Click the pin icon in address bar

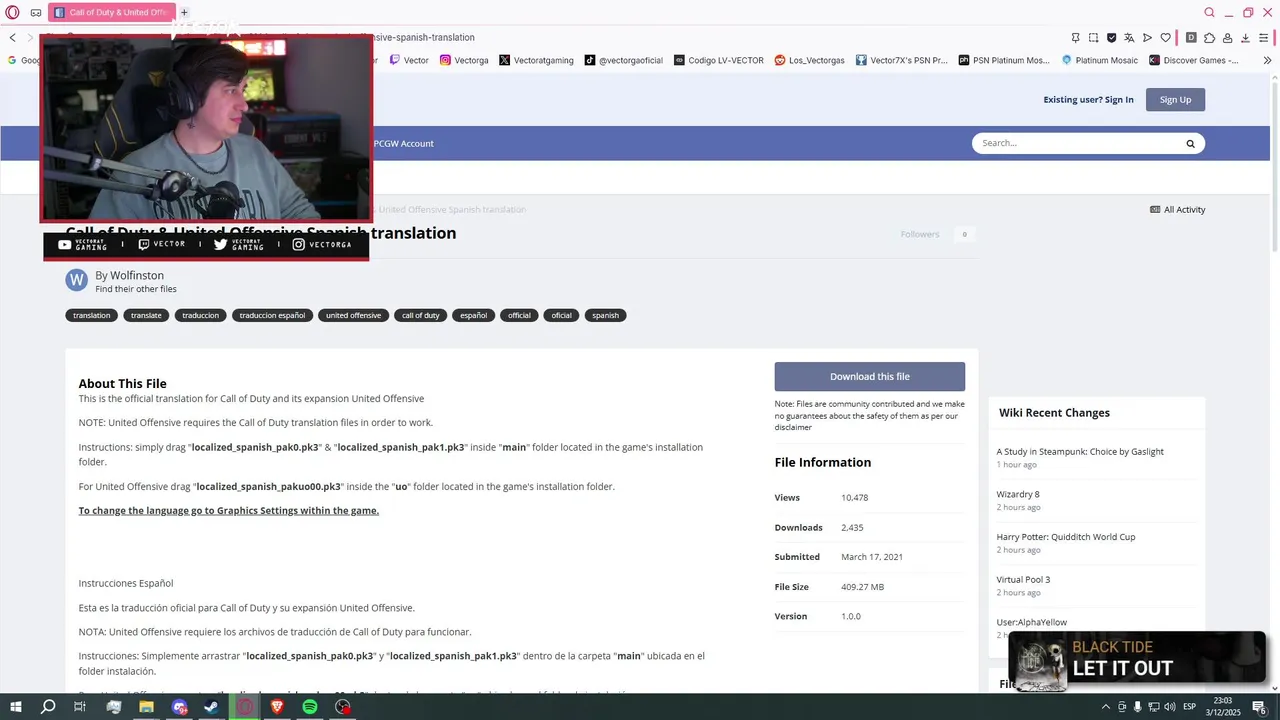click(x=1076, y=38)
